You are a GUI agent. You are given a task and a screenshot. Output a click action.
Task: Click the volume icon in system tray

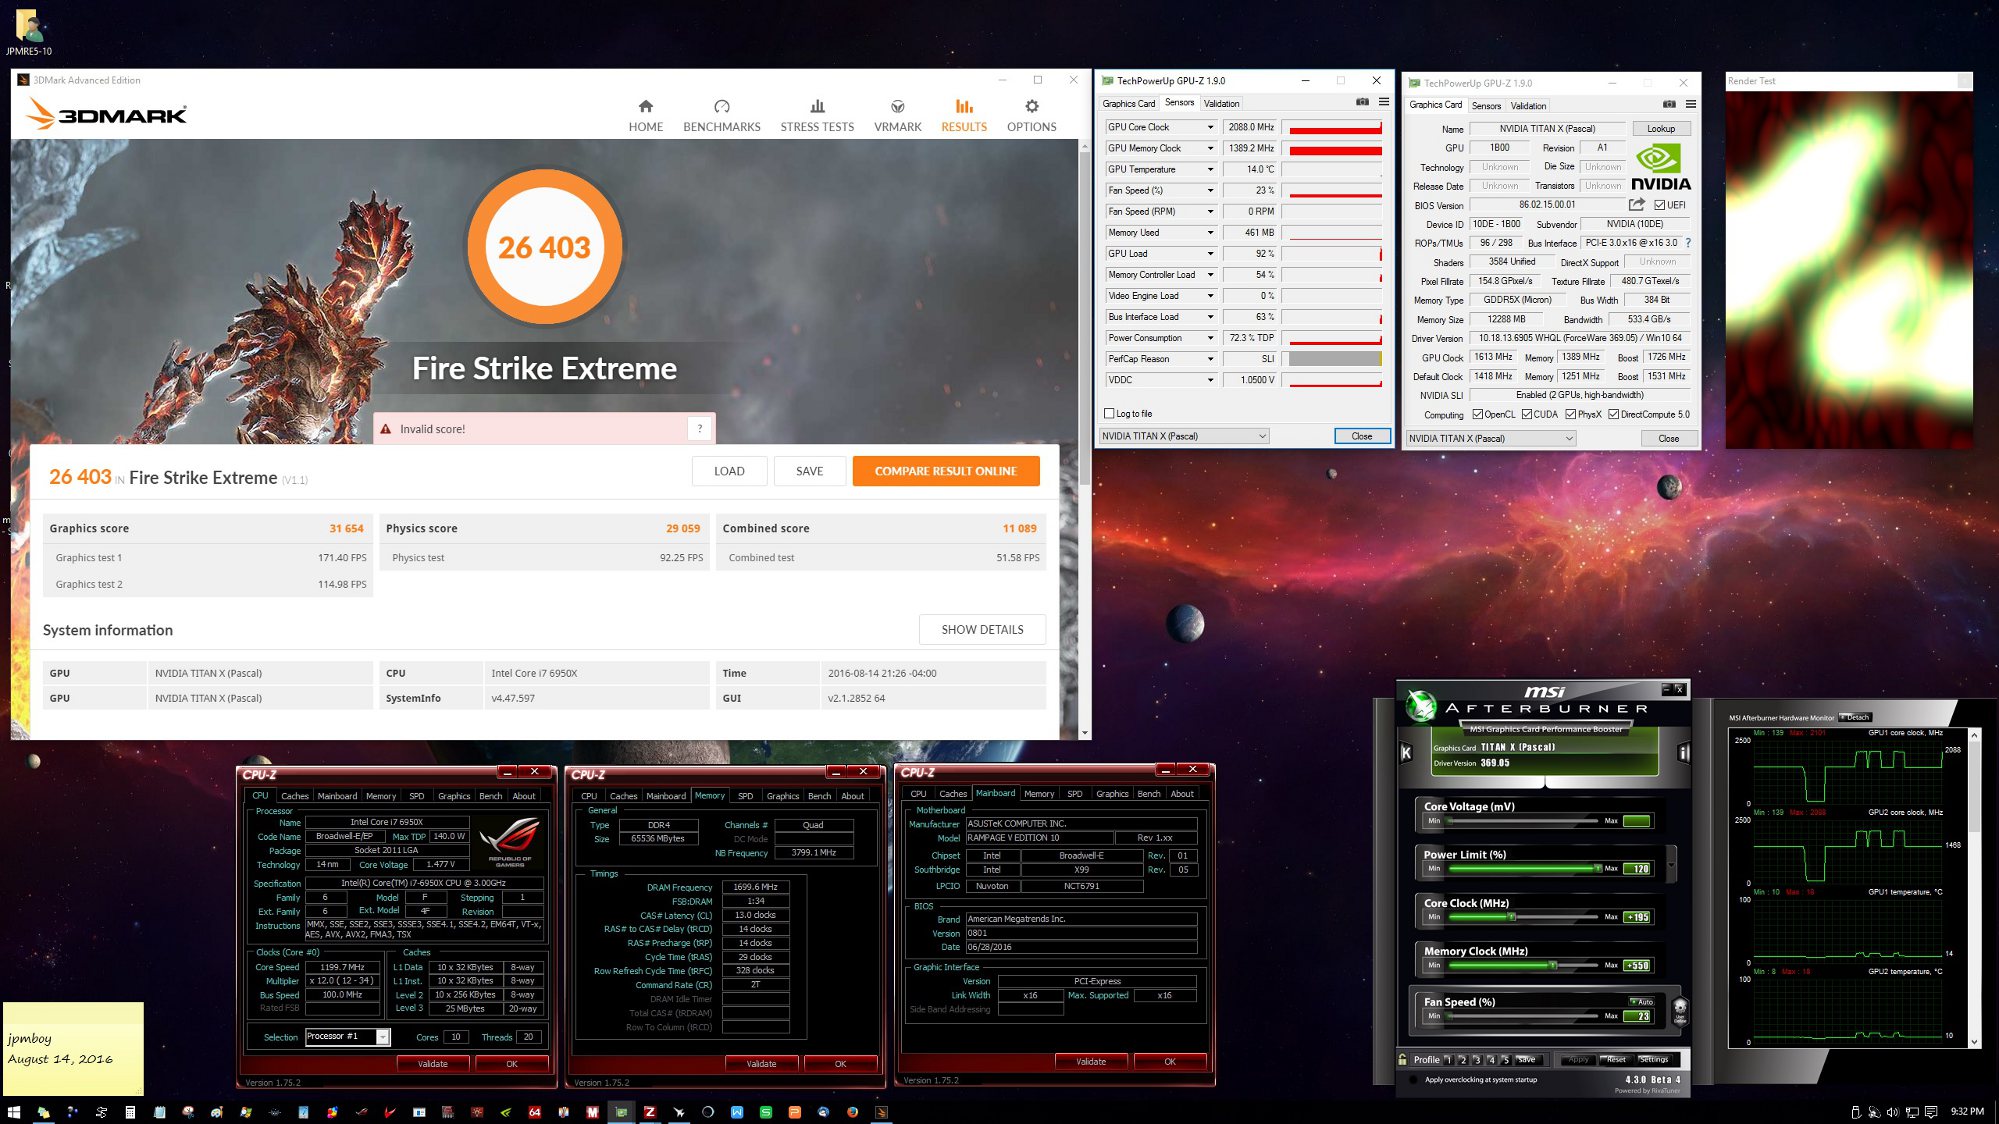pos(1892,1111)
